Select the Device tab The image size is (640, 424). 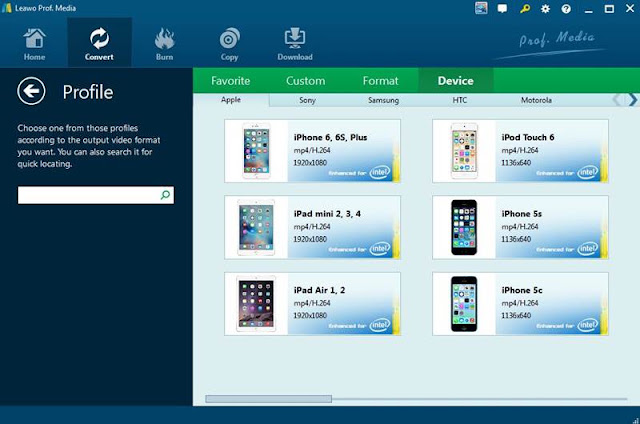coord(456,81)
